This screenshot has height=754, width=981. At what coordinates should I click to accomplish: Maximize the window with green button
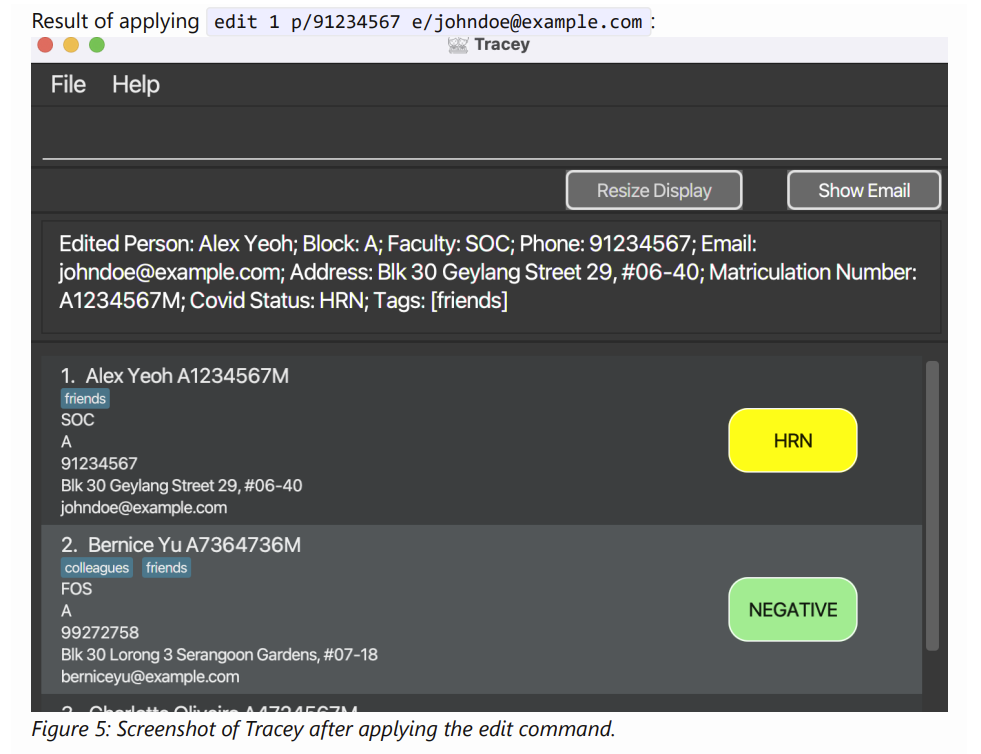click(x=97, y=45)
